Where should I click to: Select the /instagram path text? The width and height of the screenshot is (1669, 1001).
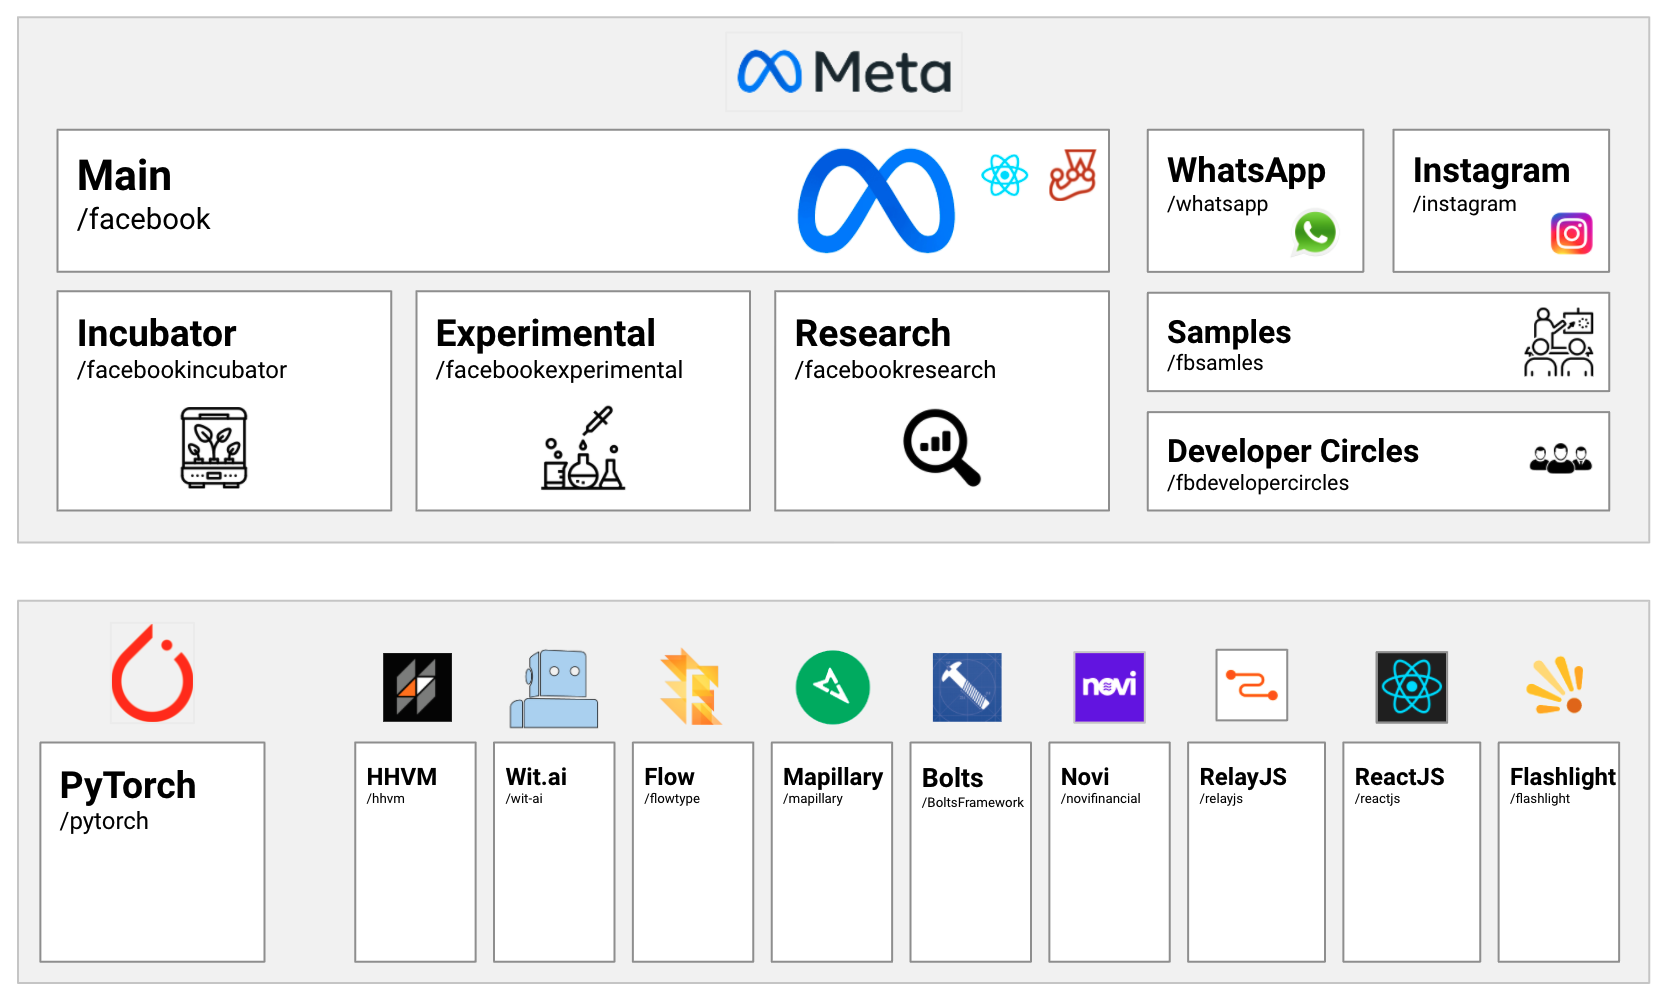click(1464, 204)
